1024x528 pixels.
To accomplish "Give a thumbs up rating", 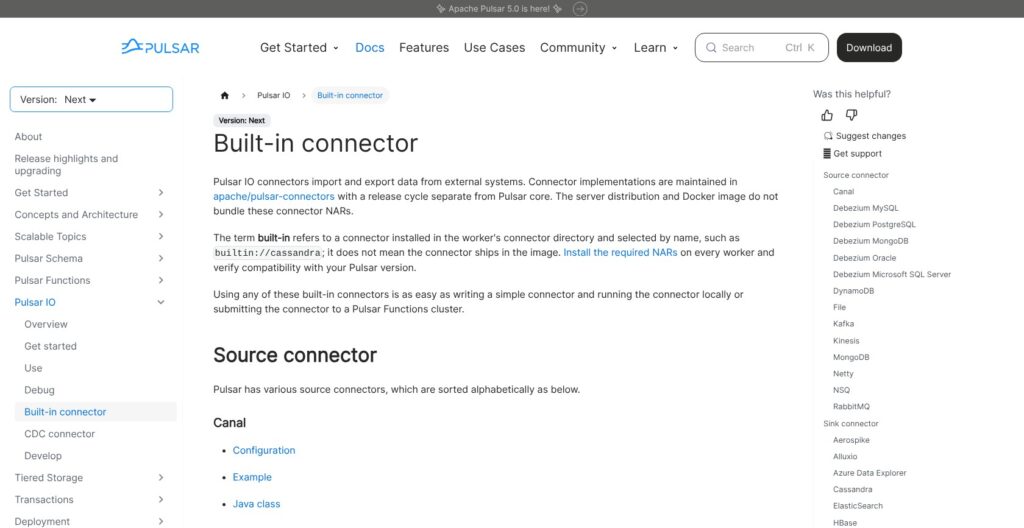I will (x=827, y=116).
